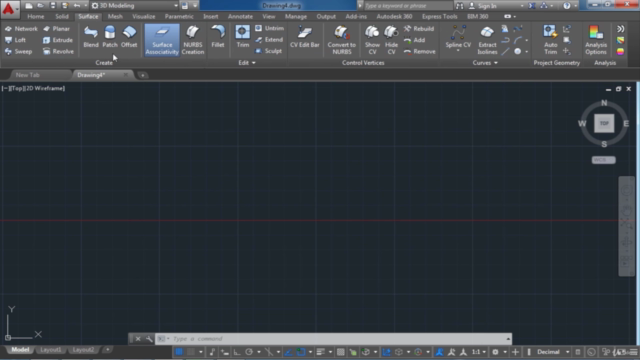Open the AutoCAD application menu
This screenshot has height=360, width=640.
(9, 9)
